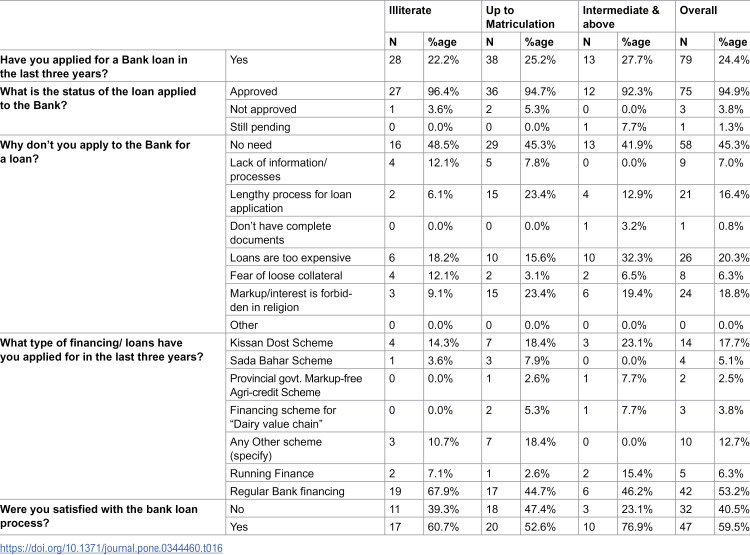Click the Overall column header
The height and width of the screenshot is (555, 750).
point(698,11)
